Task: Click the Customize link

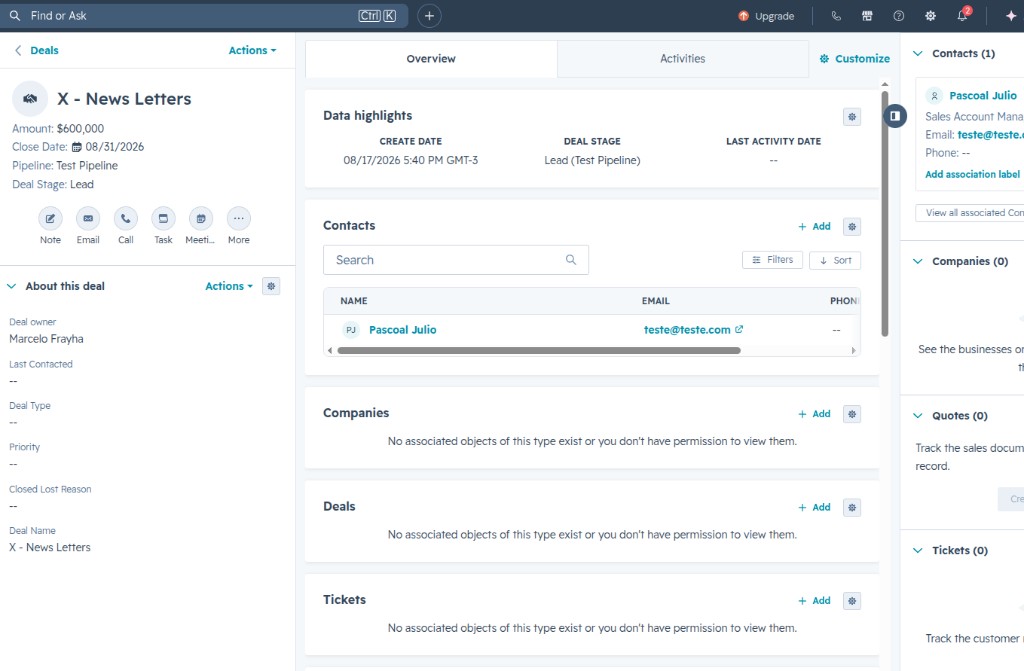Action: coord(855,59)
